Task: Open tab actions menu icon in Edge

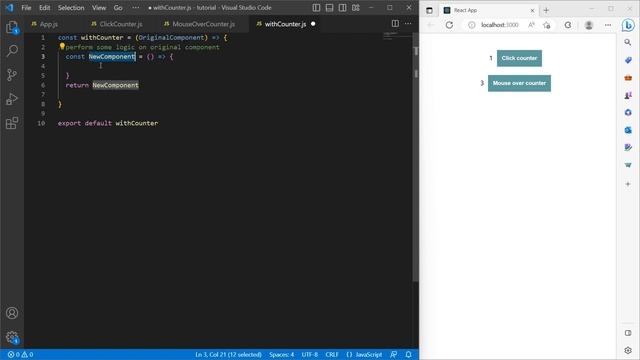Action: [429, 10]
